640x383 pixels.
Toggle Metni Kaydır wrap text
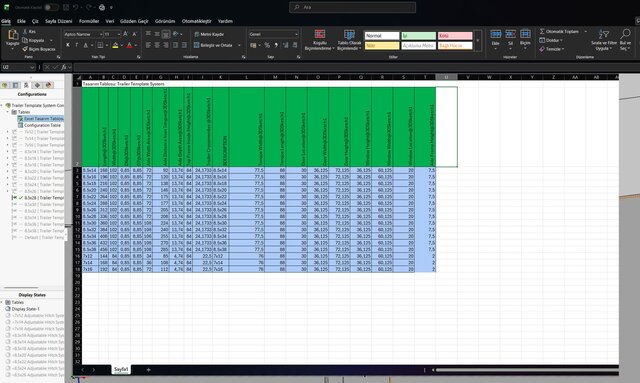209,34
